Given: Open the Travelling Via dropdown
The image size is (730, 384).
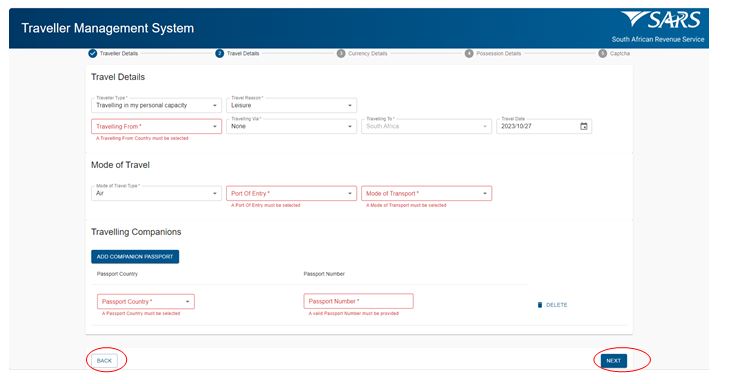Looking at the screenshot, I should click(x=291, y=126).
